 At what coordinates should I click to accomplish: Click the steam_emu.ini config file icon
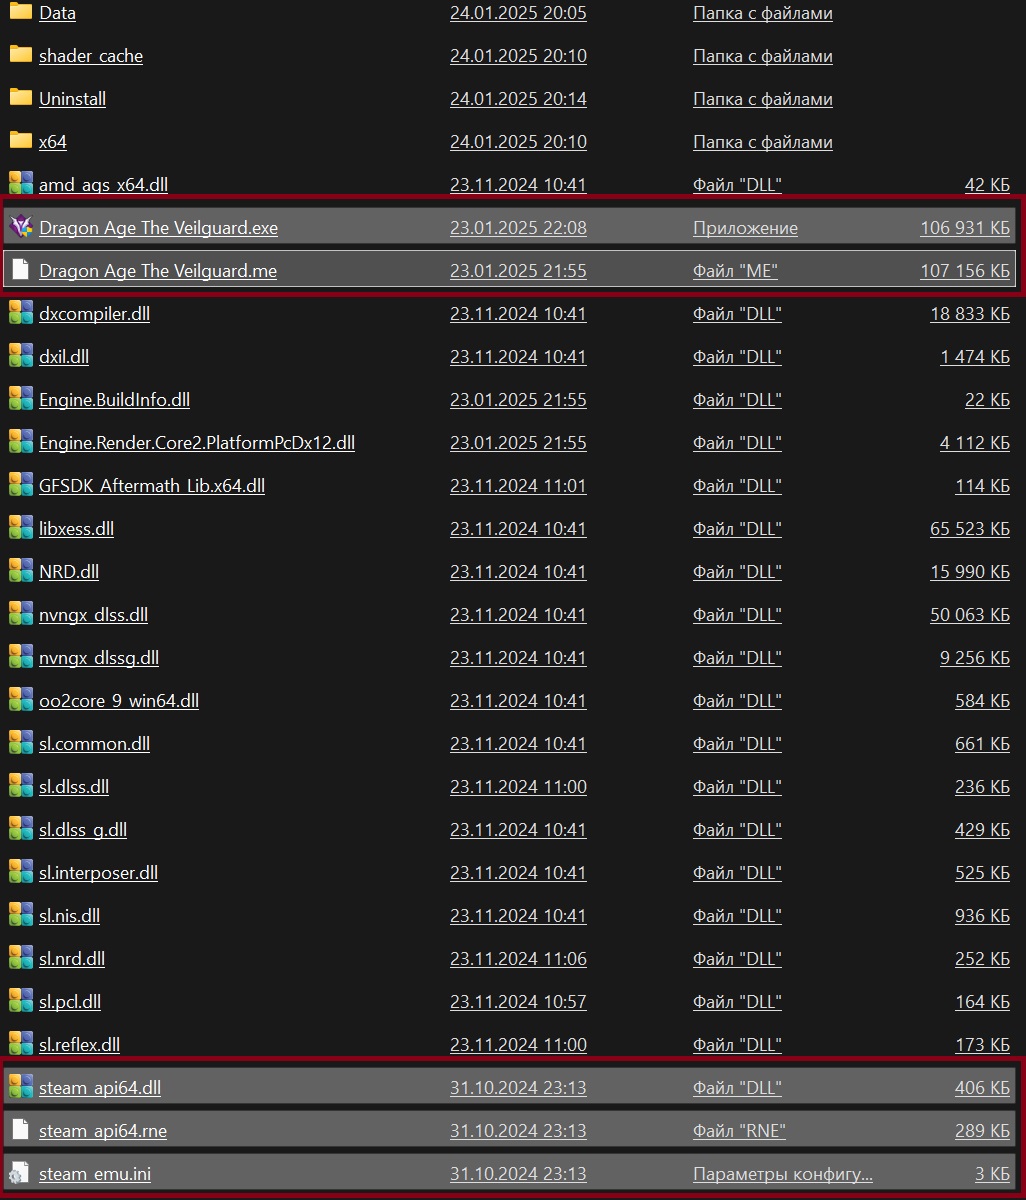click(x=21, y=1173)
